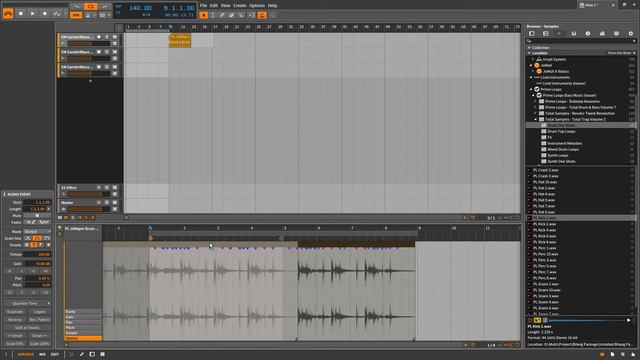Toggle the arranger loop button
Viewport: 640px width, 360px height.
tap(91, 6)
